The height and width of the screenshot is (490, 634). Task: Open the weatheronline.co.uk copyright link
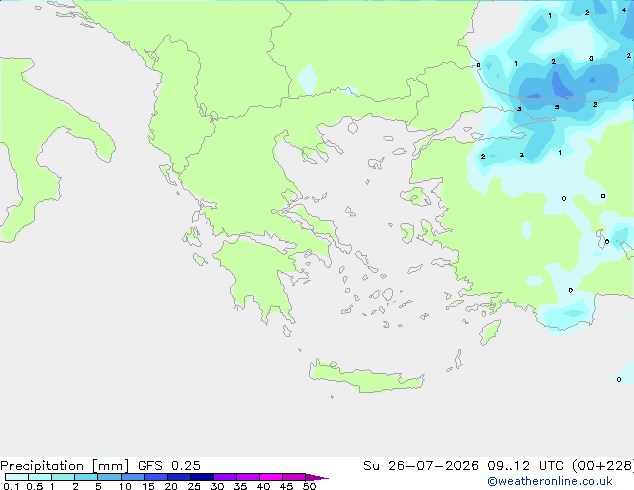(x=550, y=481)
